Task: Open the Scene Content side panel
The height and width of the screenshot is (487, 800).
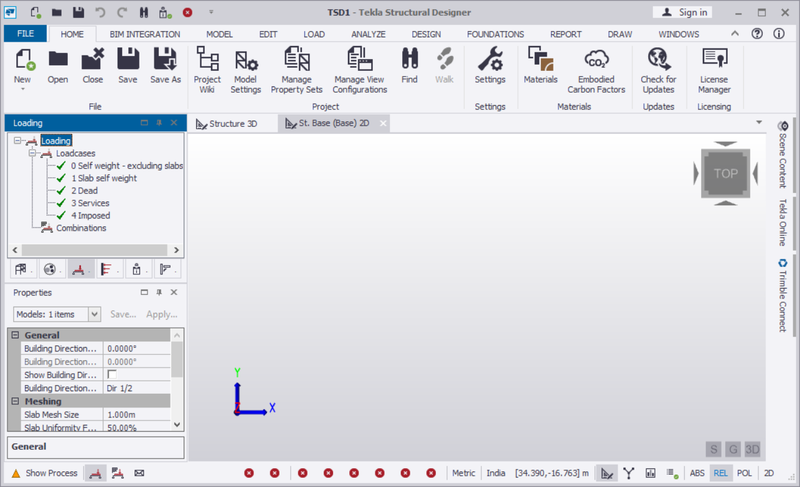Action: click(x=783, y=155)
